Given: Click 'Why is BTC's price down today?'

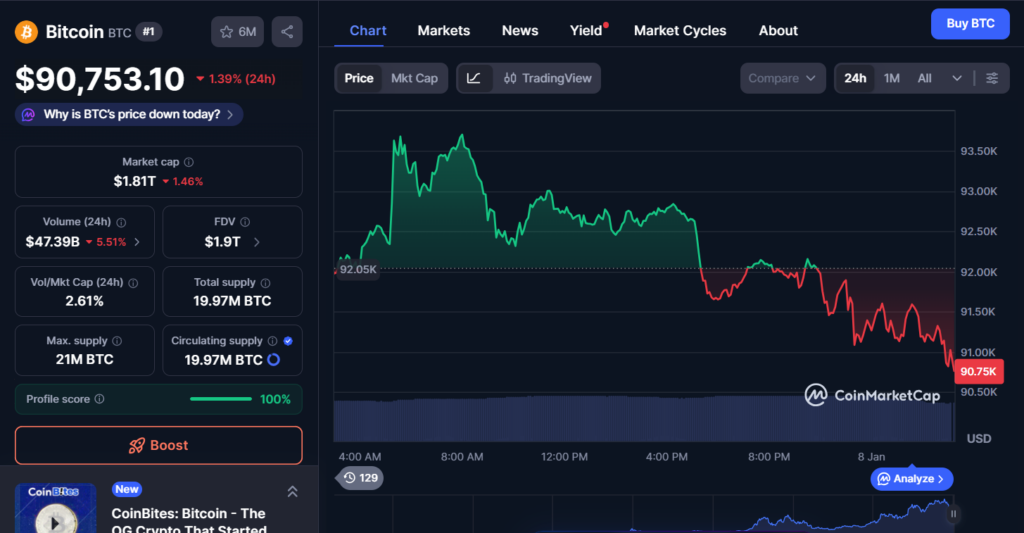Looking at the screenshot, I should (x=129, y=115).
